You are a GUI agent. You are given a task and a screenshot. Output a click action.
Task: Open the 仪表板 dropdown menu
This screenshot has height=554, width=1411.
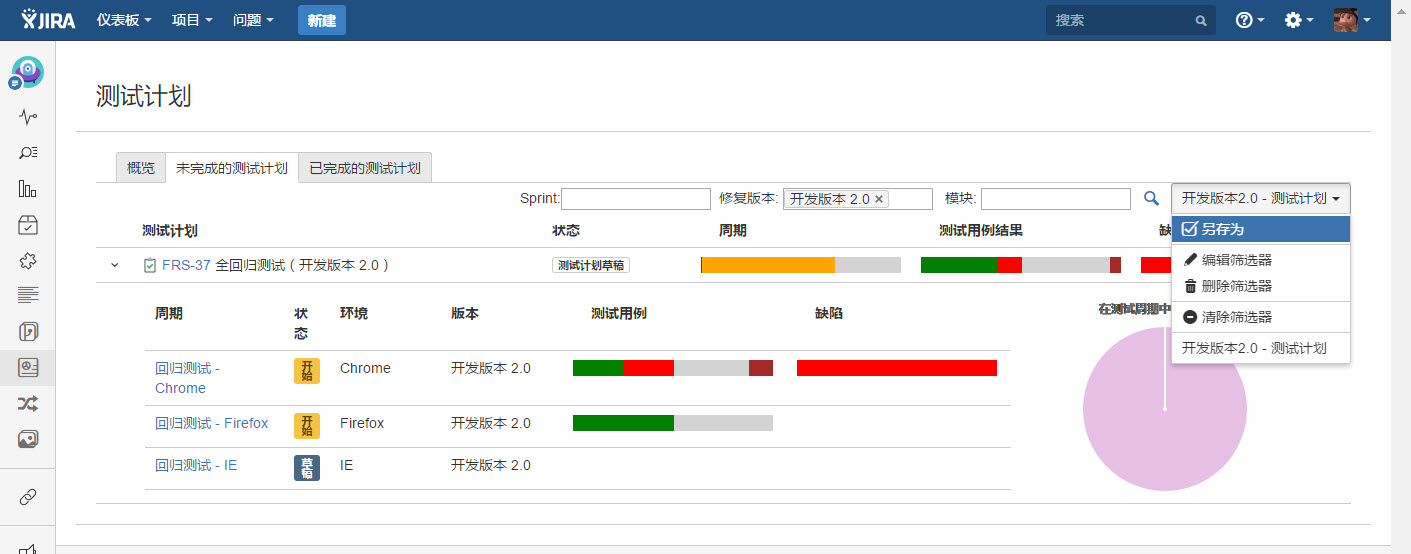(124, 20)
